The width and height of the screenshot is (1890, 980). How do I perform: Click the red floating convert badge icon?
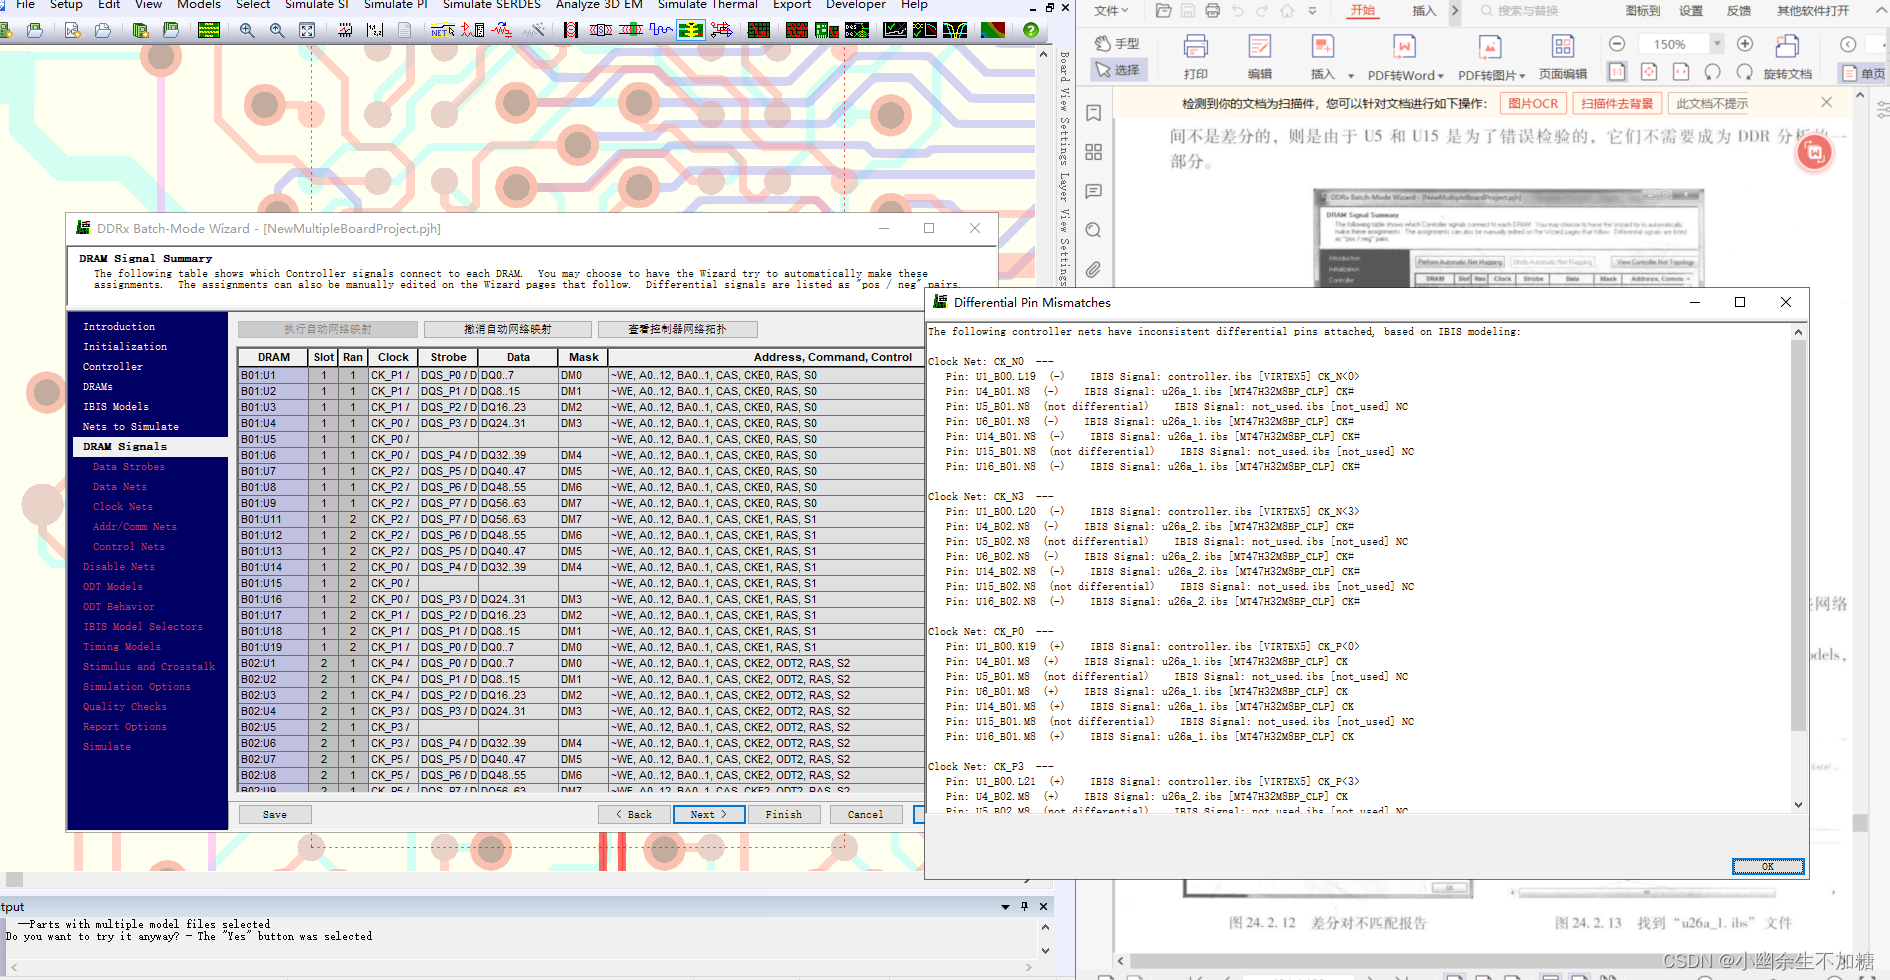pyautogui.click(x=1815, y=152)
